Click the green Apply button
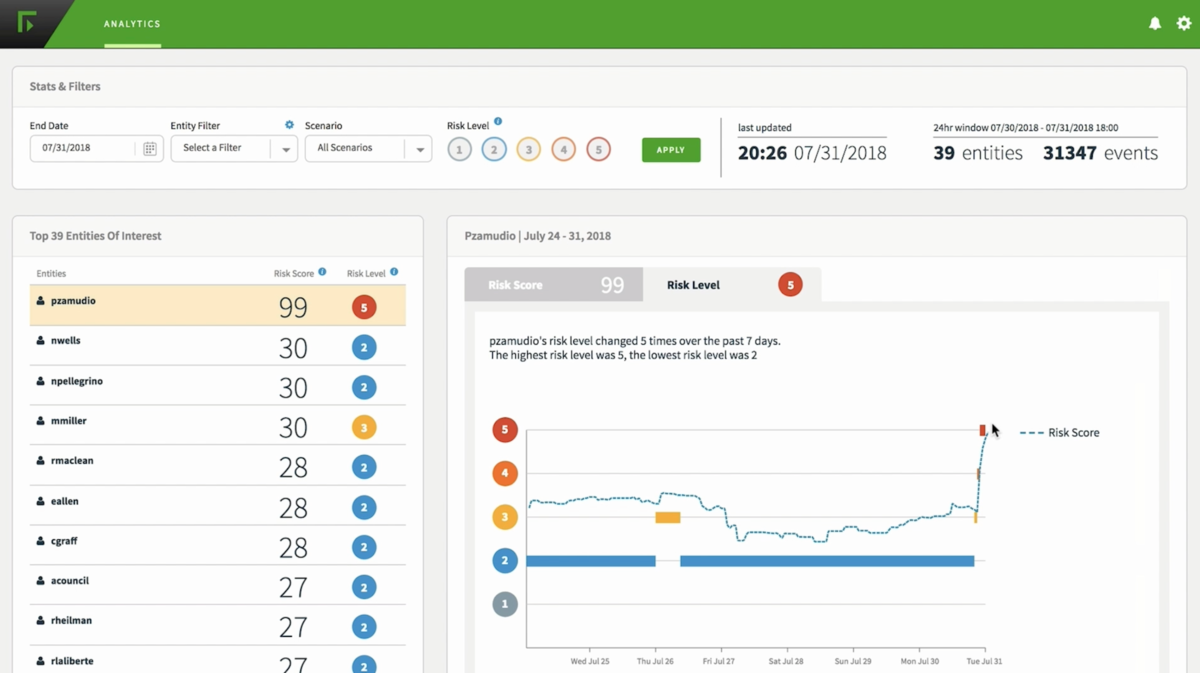The image size is (1200, 673). click(671, 150)
